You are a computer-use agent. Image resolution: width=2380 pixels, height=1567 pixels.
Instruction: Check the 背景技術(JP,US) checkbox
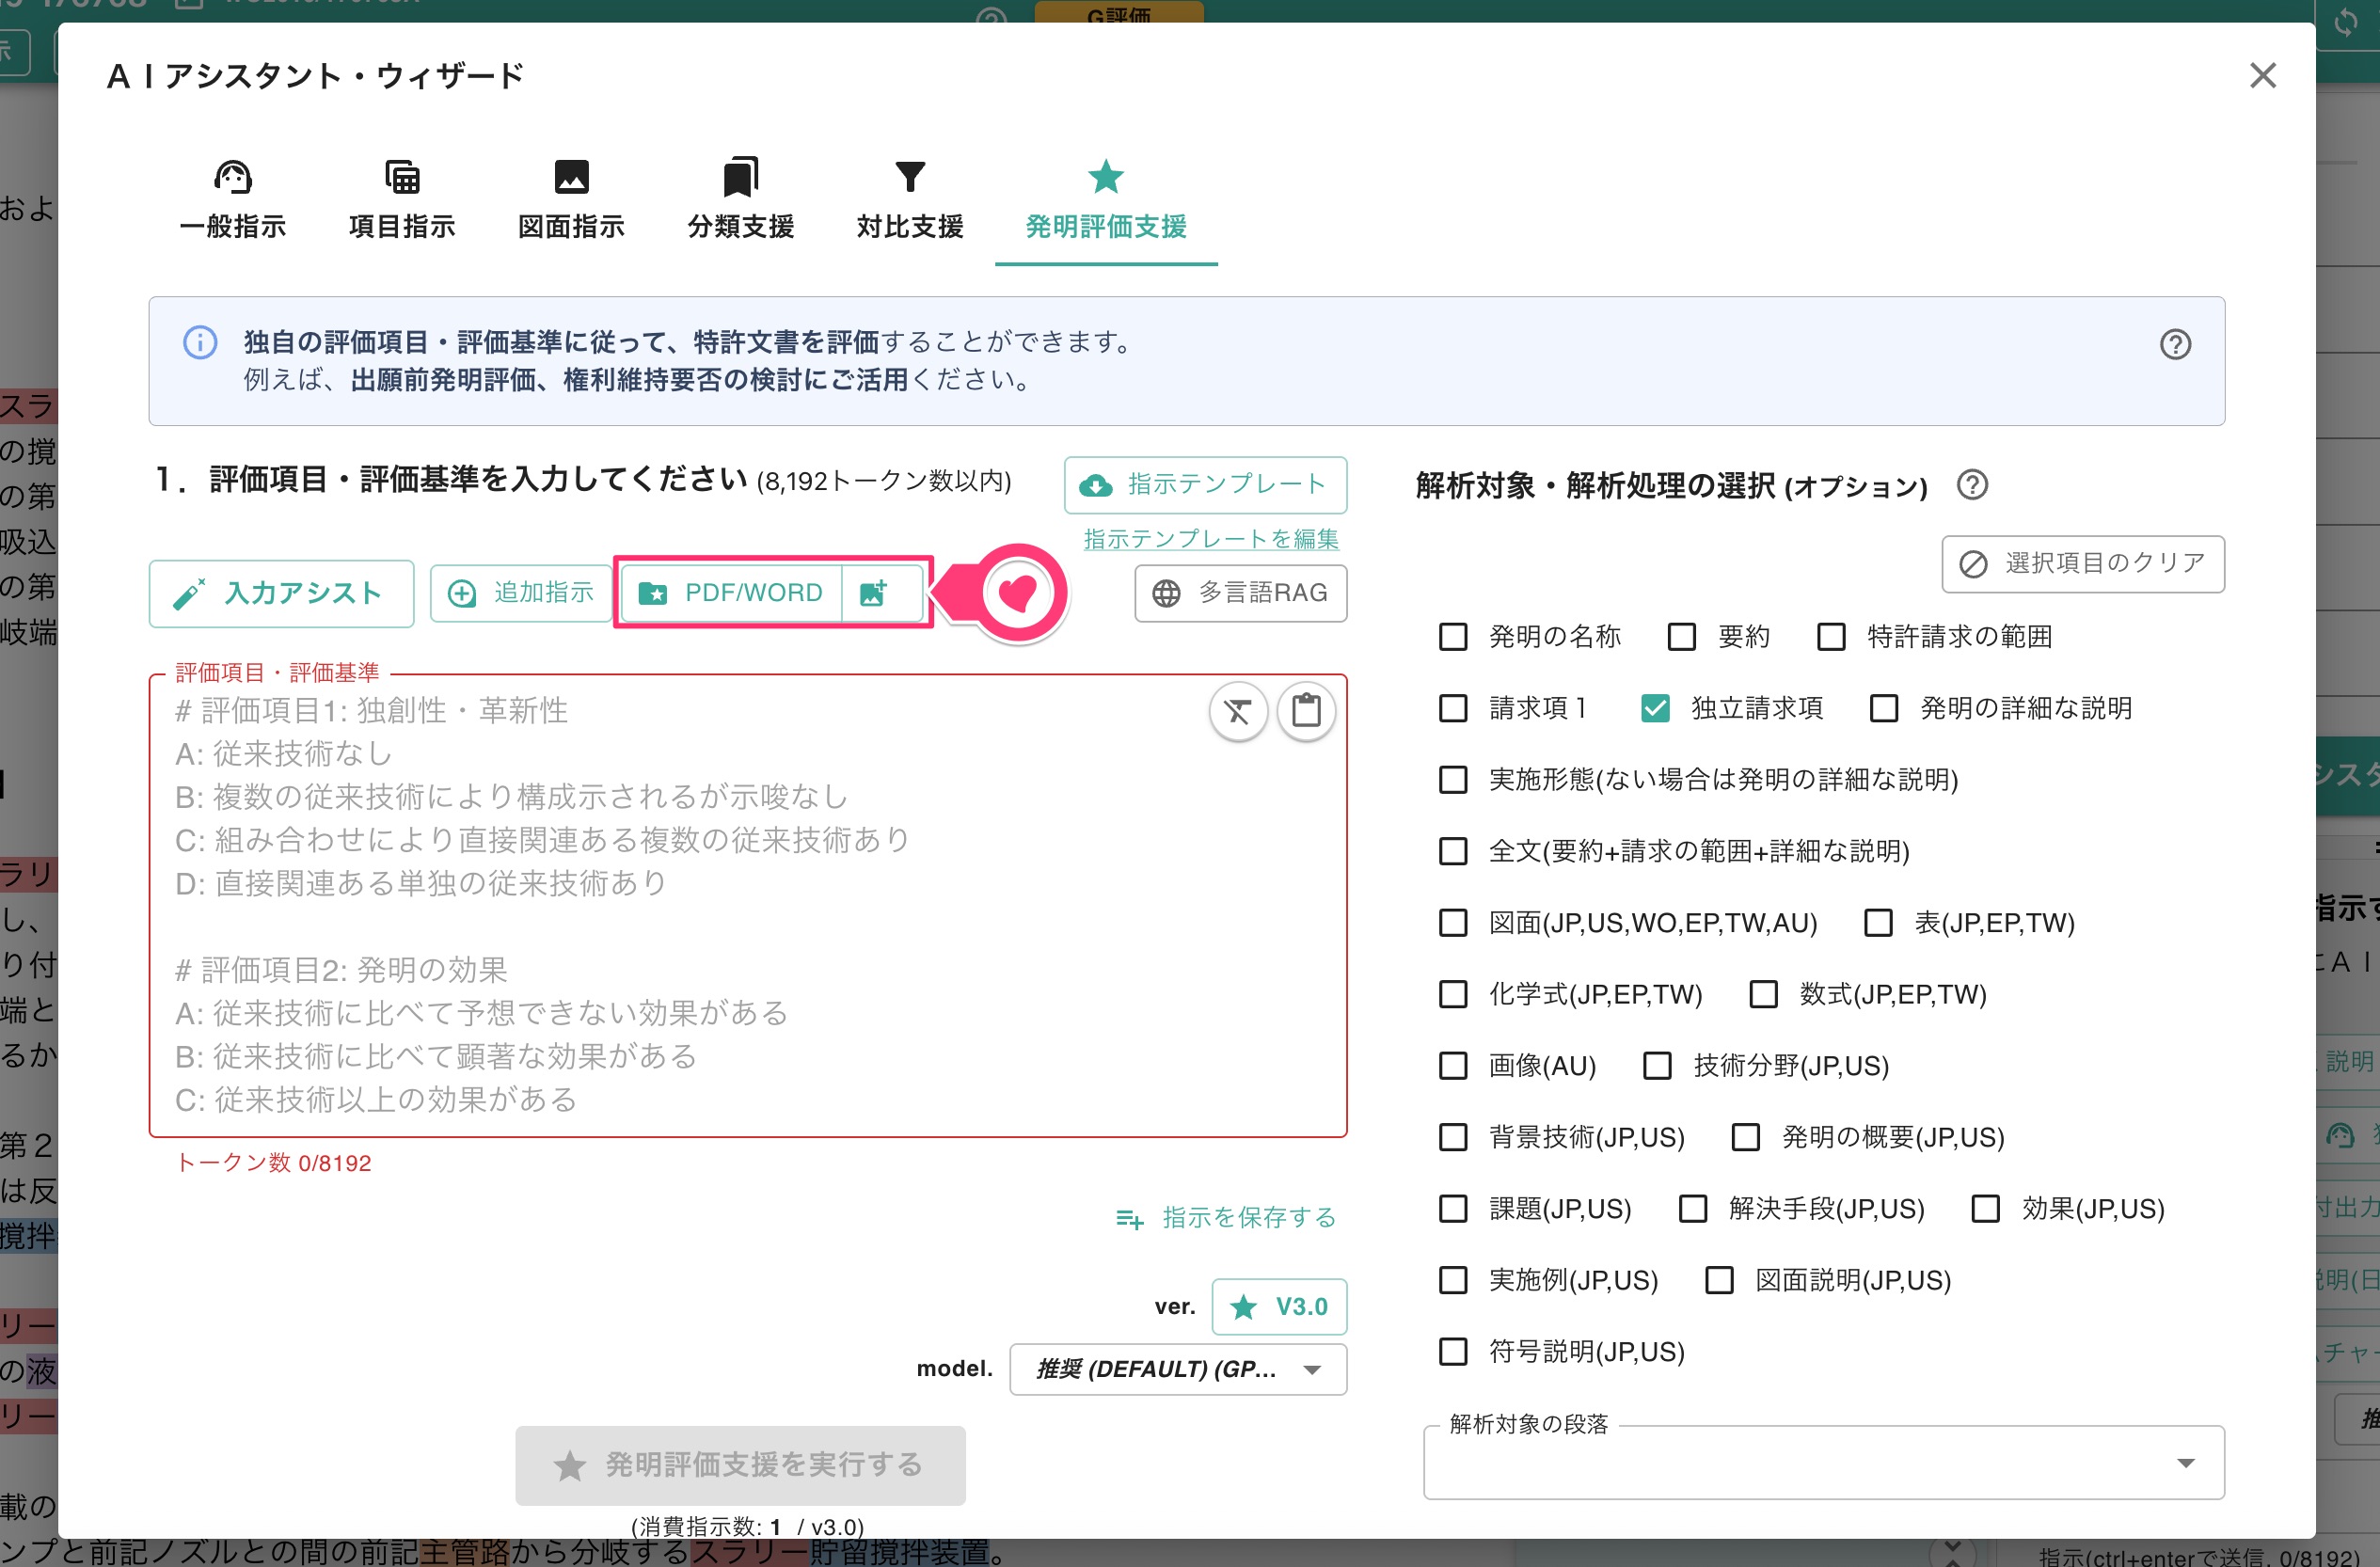1452,1137
